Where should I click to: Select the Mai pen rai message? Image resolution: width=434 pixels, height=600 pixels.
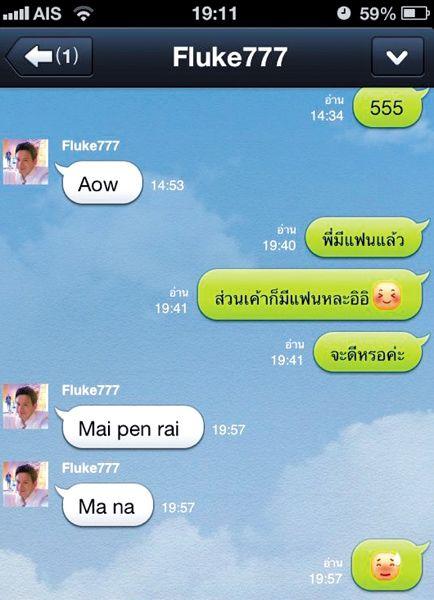(x=129, y=427)
